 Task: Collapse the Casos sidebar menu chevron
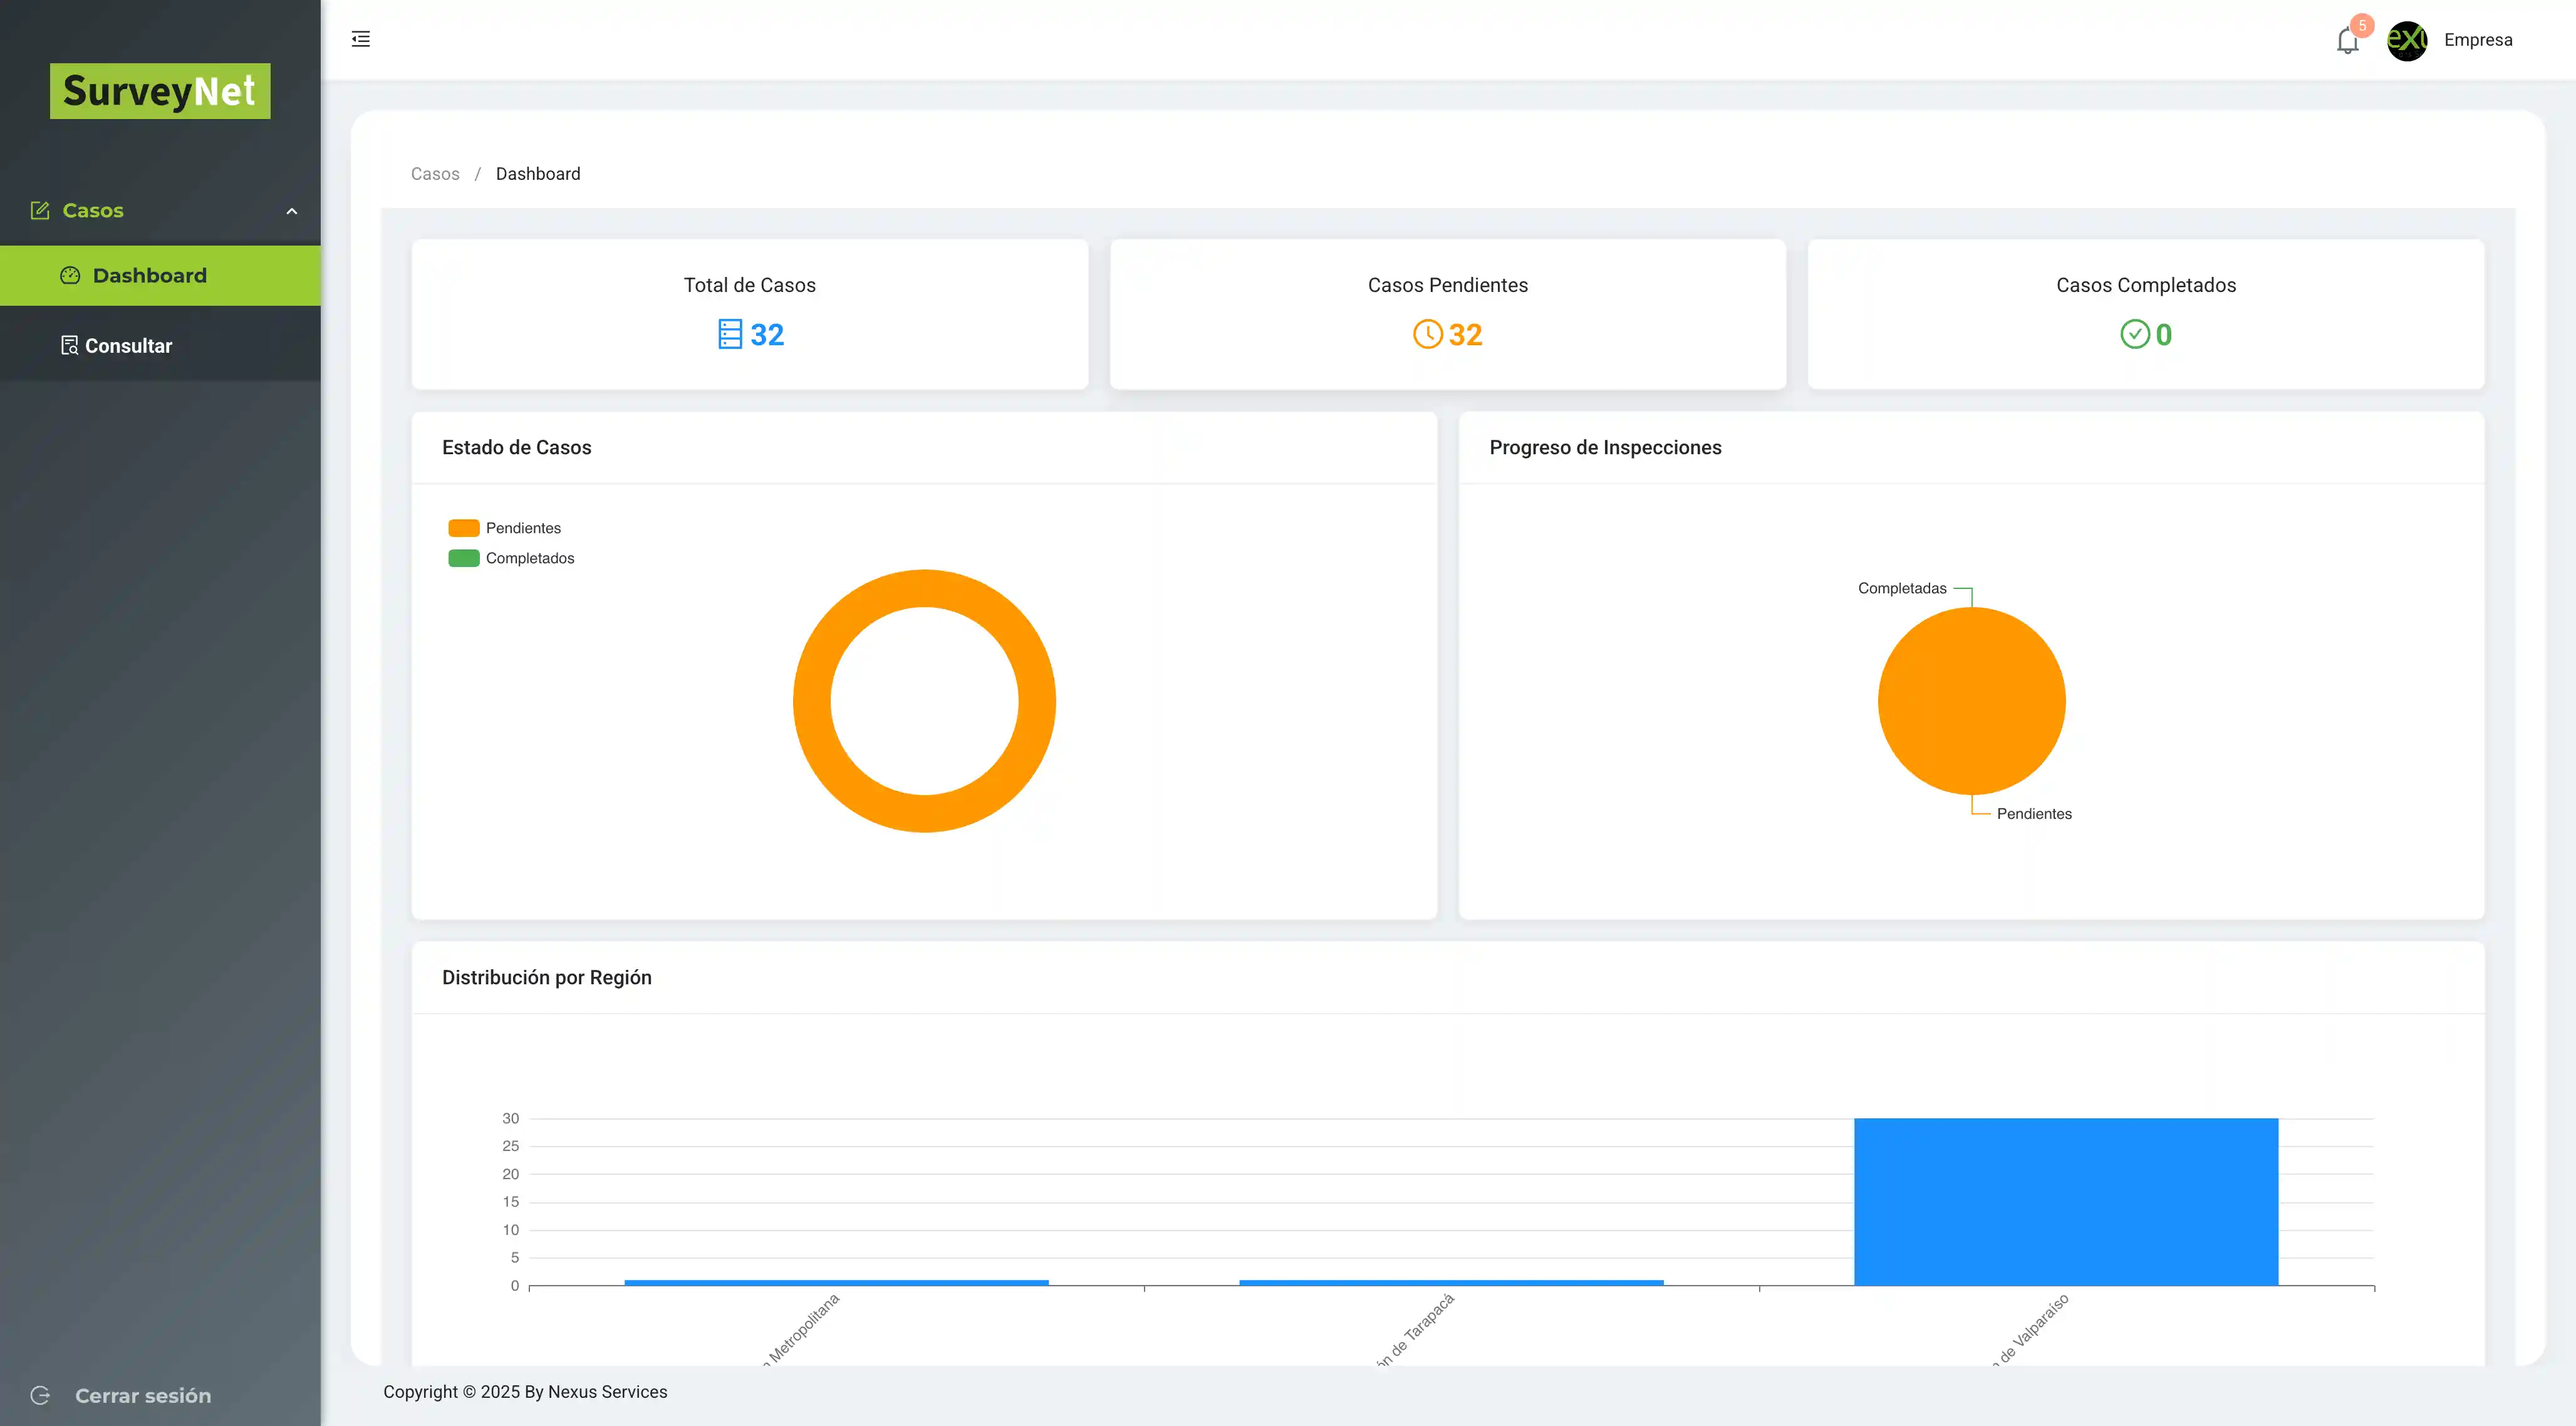[x=292, y=211]
